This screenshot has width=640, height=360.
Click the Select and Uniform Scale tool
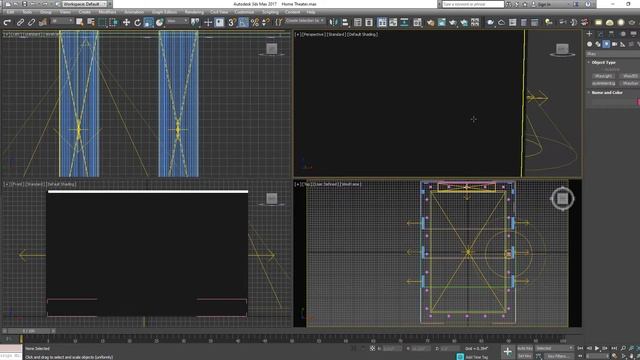(x=149, y=22)
